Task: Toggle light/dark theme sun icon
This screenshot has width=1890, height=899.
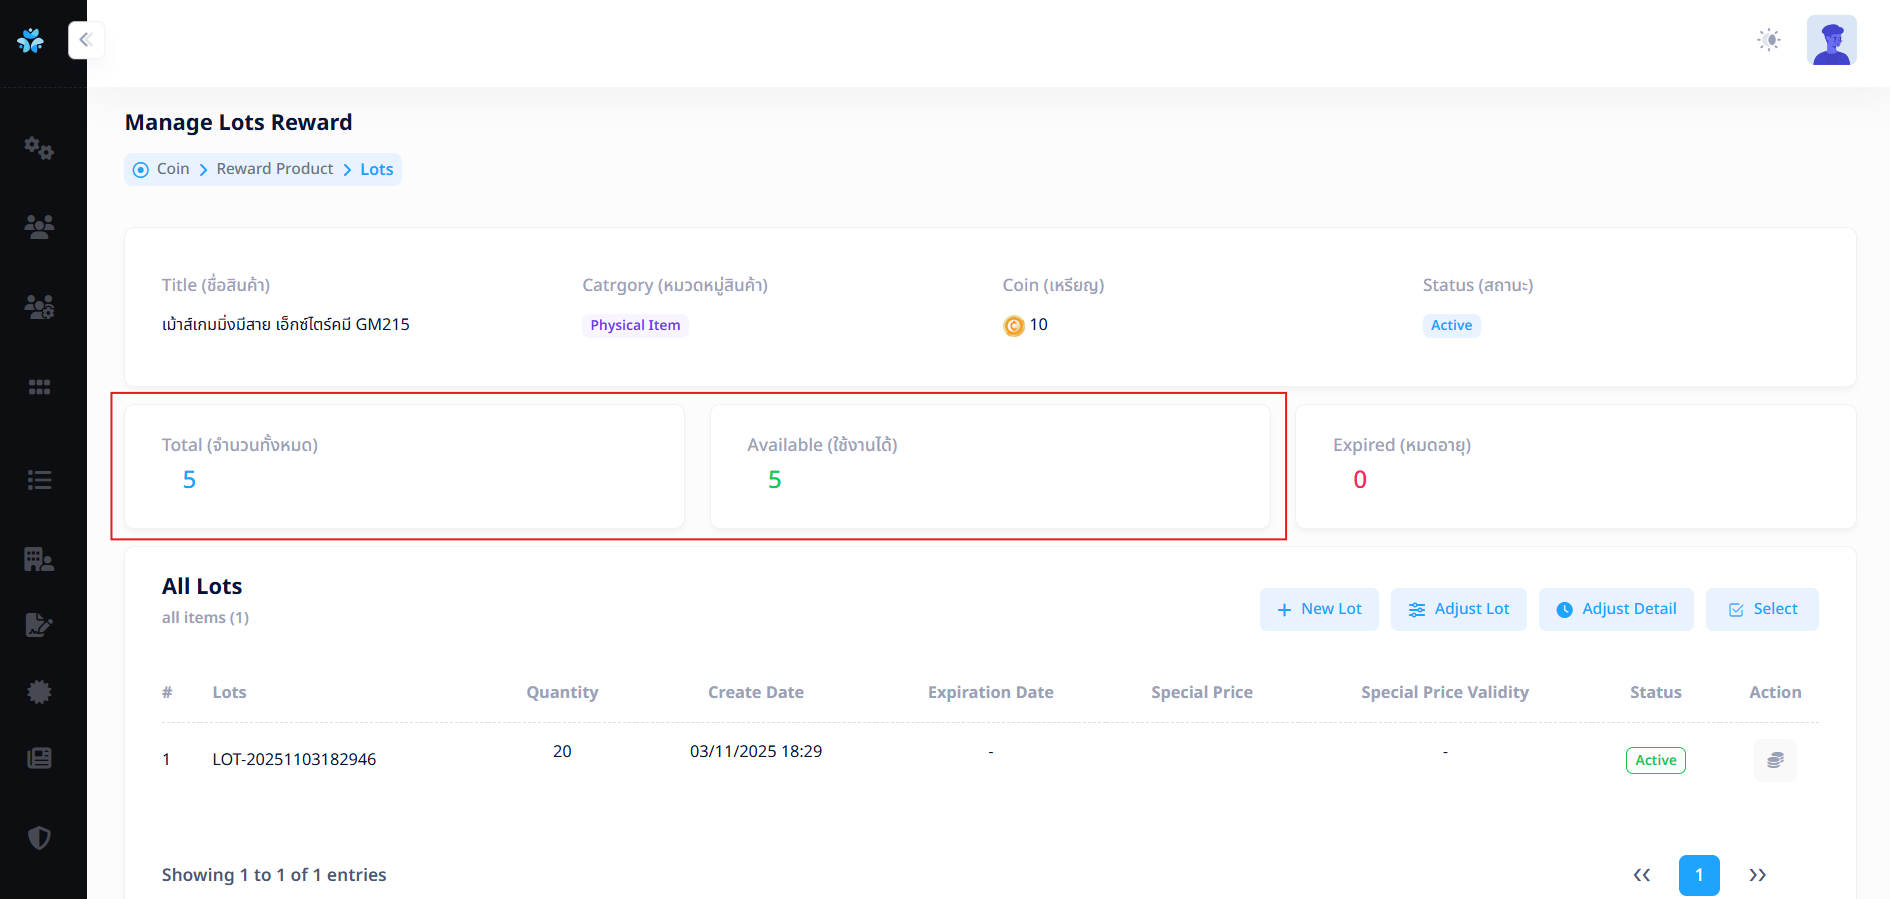Action: click(1769, 40)
